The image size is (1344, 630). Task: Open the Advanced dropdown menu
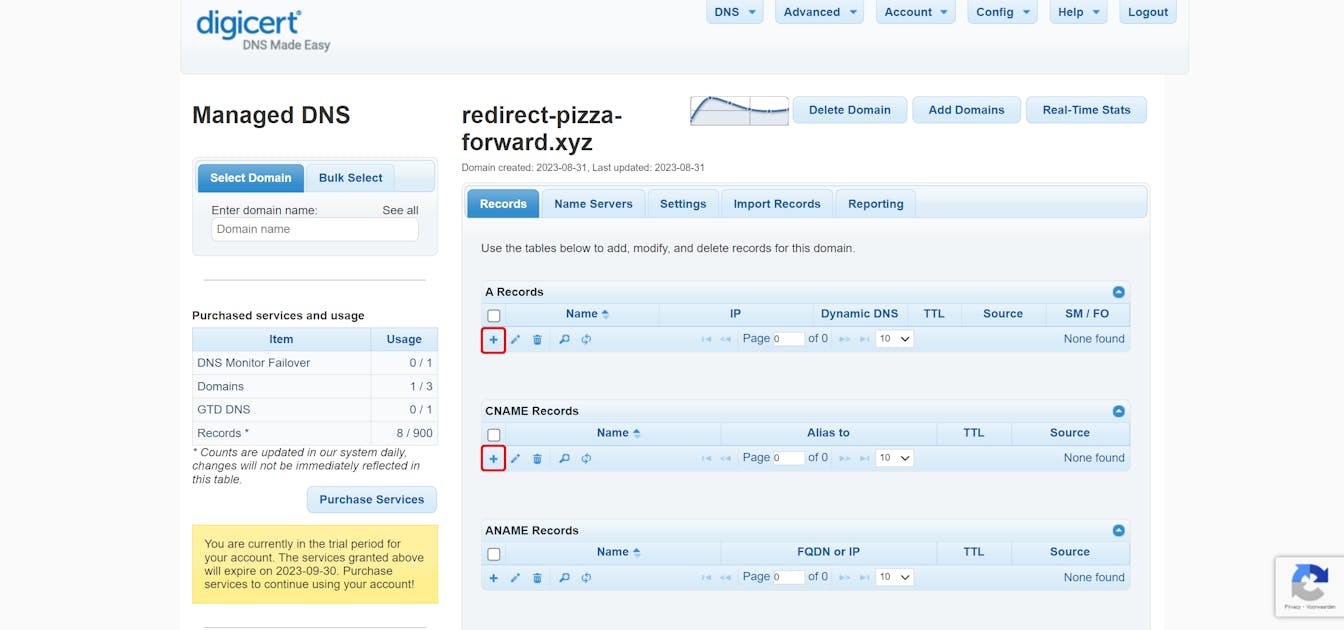821,12
